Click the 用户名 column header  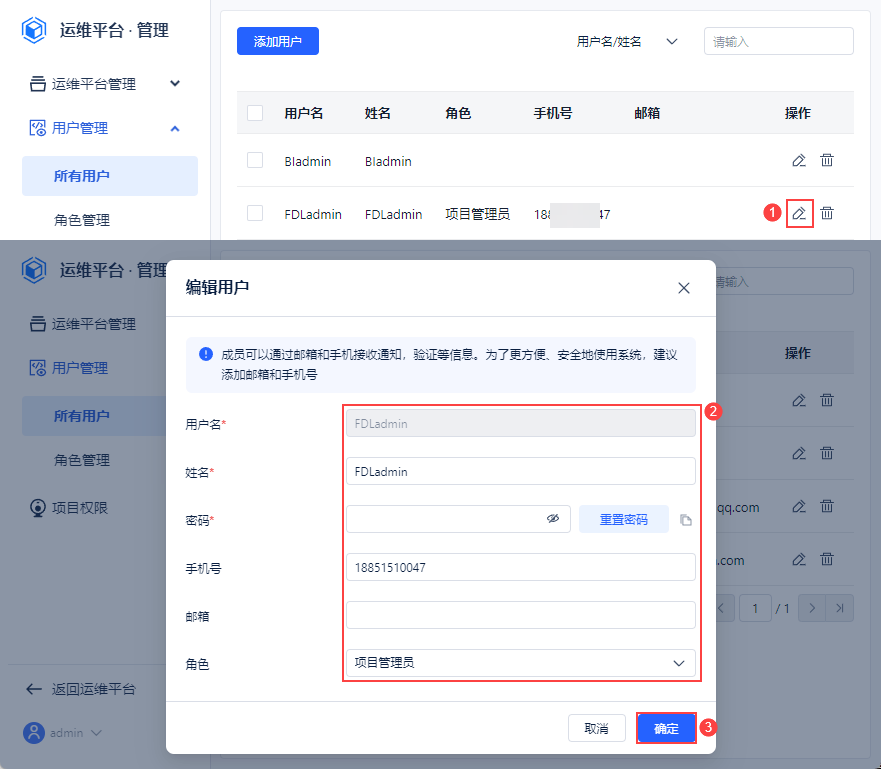[303, 113]
